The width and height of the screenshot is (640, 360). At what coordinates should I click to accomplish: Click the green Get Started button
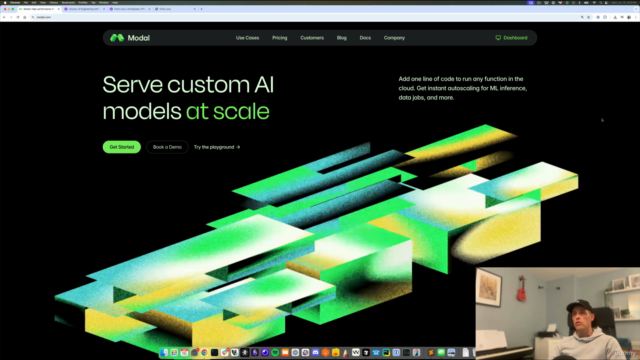122,147
